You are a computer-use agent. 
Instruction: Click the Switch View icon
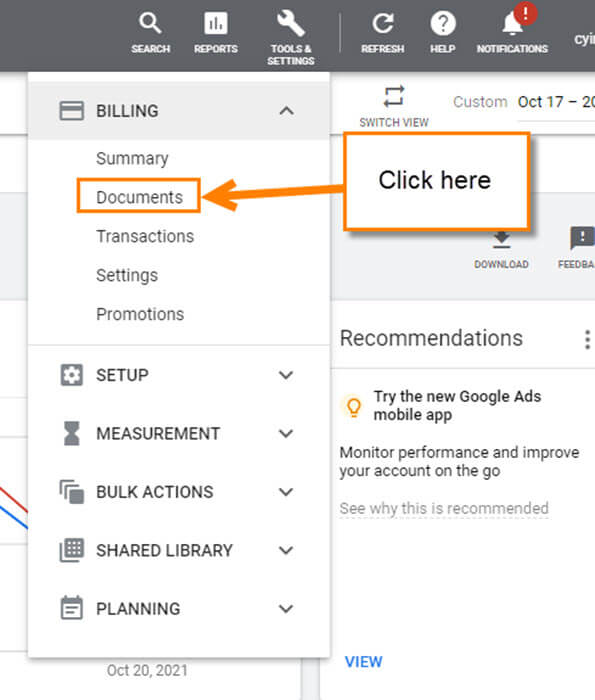point(394,96)
